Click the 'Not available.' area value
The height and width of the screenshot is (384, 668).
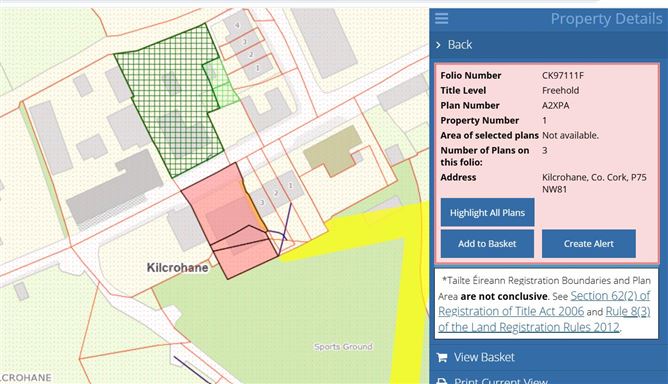pyautogui.click(x=570, y=135)
